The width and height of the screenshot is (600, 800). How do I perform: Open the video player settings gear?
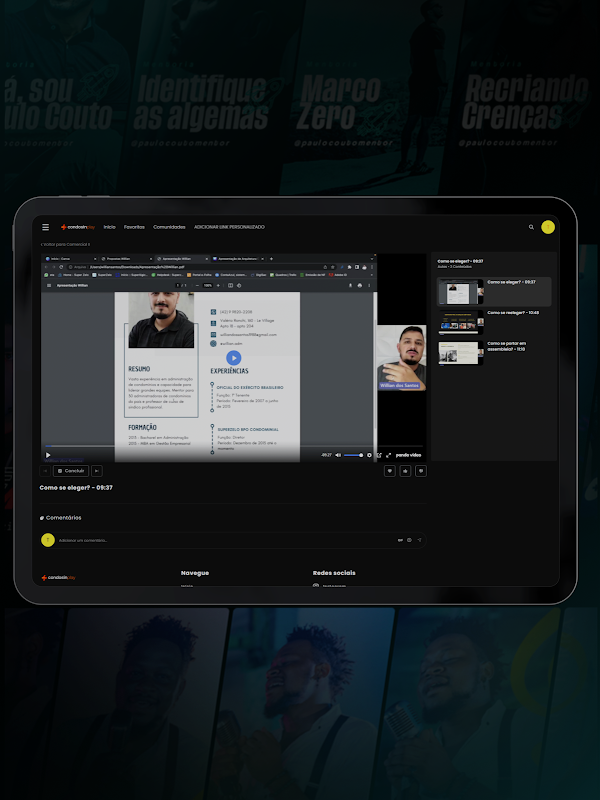click(x=369, y=455)
